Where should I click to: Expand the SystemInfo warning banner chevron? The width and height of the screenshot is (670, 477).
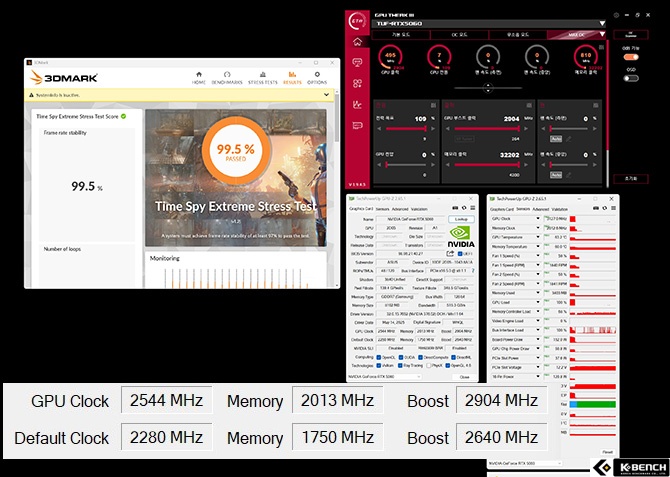(326, 95)
